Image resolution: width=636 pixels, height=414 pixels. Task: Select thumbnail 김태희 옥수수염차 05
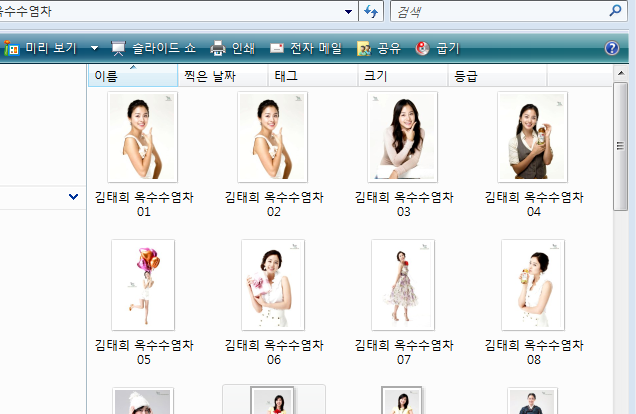click(143, 285)
